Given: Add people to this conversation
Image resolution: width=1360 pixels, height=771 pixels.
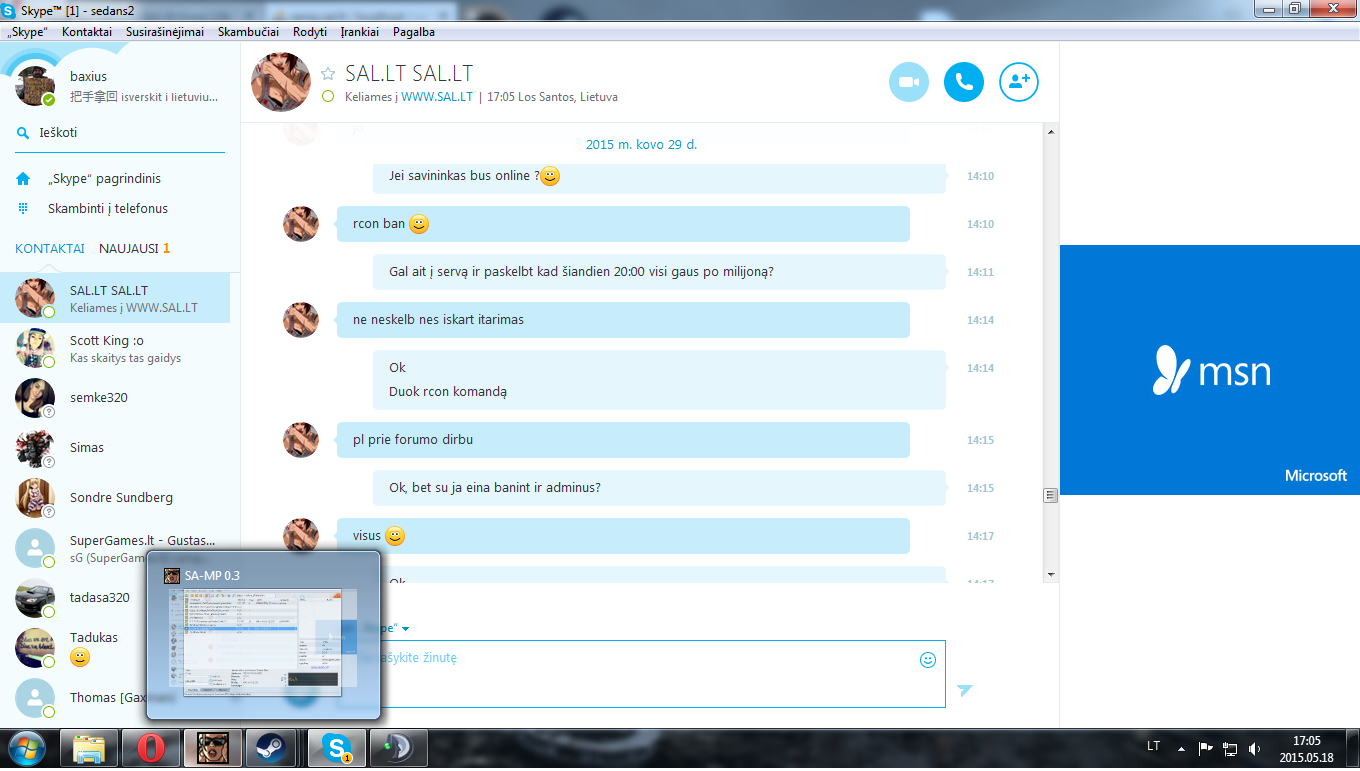Looking at the screenshot, I should [1019, 82].
